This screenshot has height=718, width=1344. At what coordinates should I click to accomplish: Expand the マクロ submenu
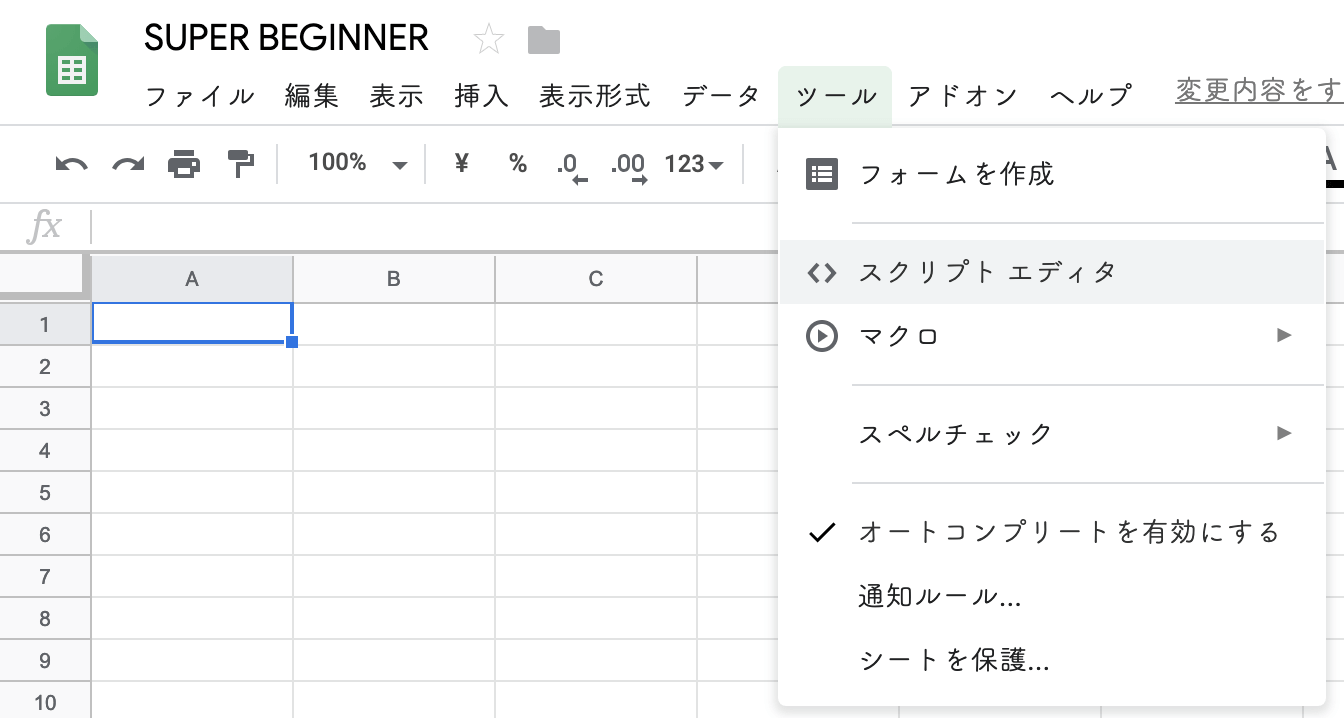click(x=1050, y=336)
